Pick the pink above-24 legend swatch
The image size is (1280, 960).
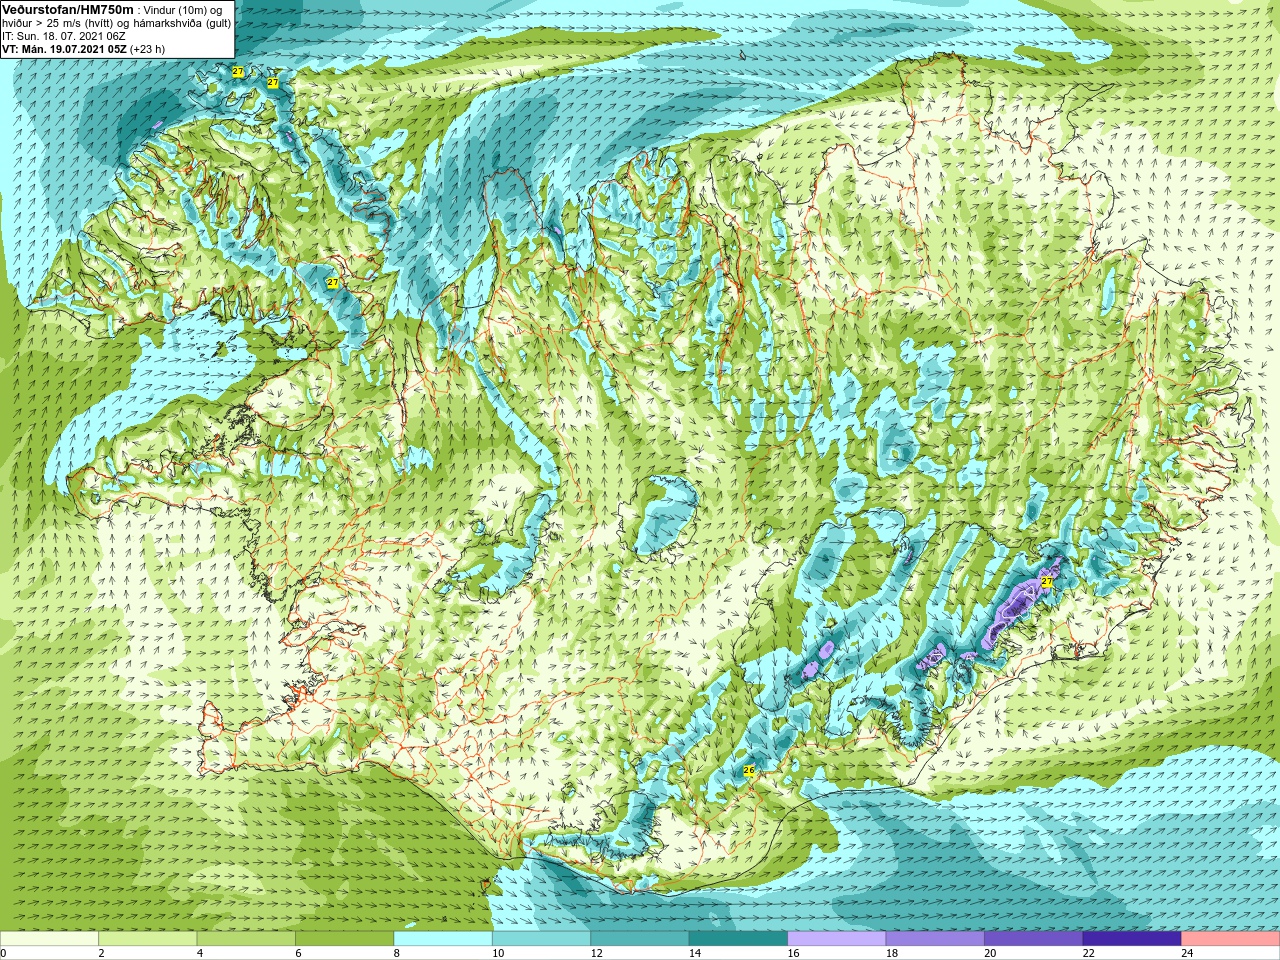click(1231, 939)
